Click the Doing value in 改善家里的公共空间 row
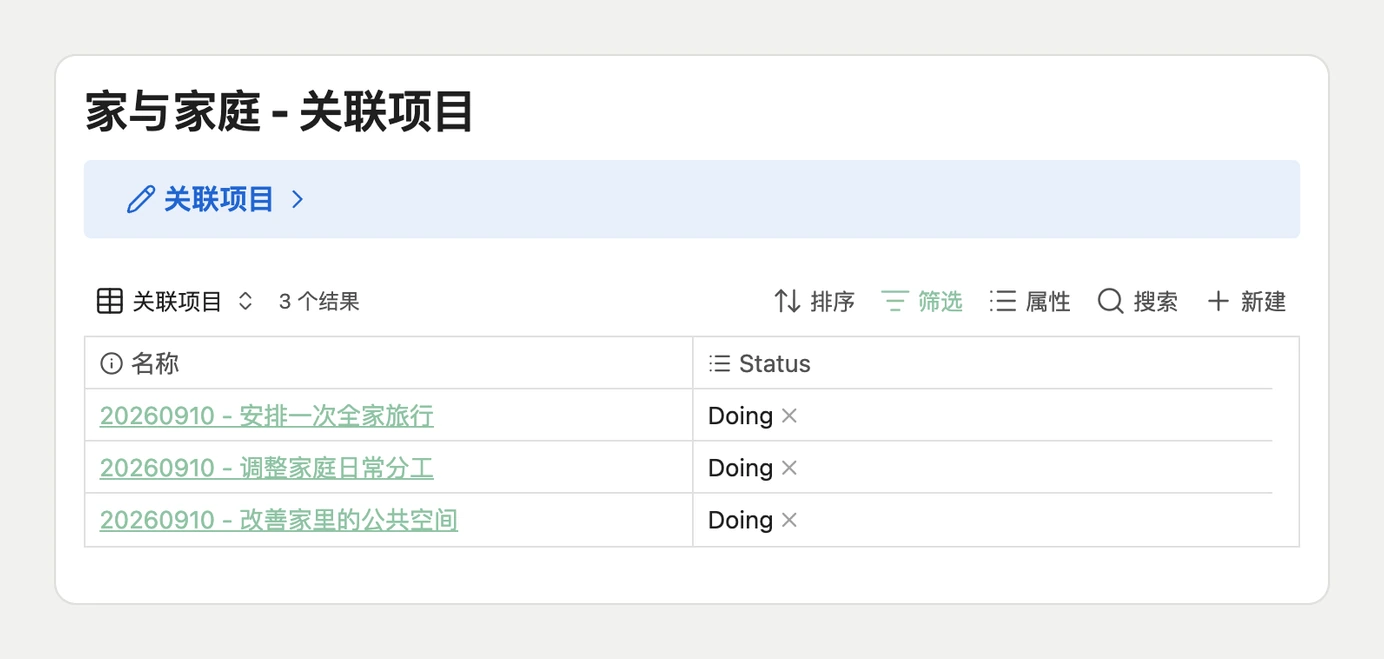The image size is (1384, 659). pyautogui.click(x=740, y=519)
